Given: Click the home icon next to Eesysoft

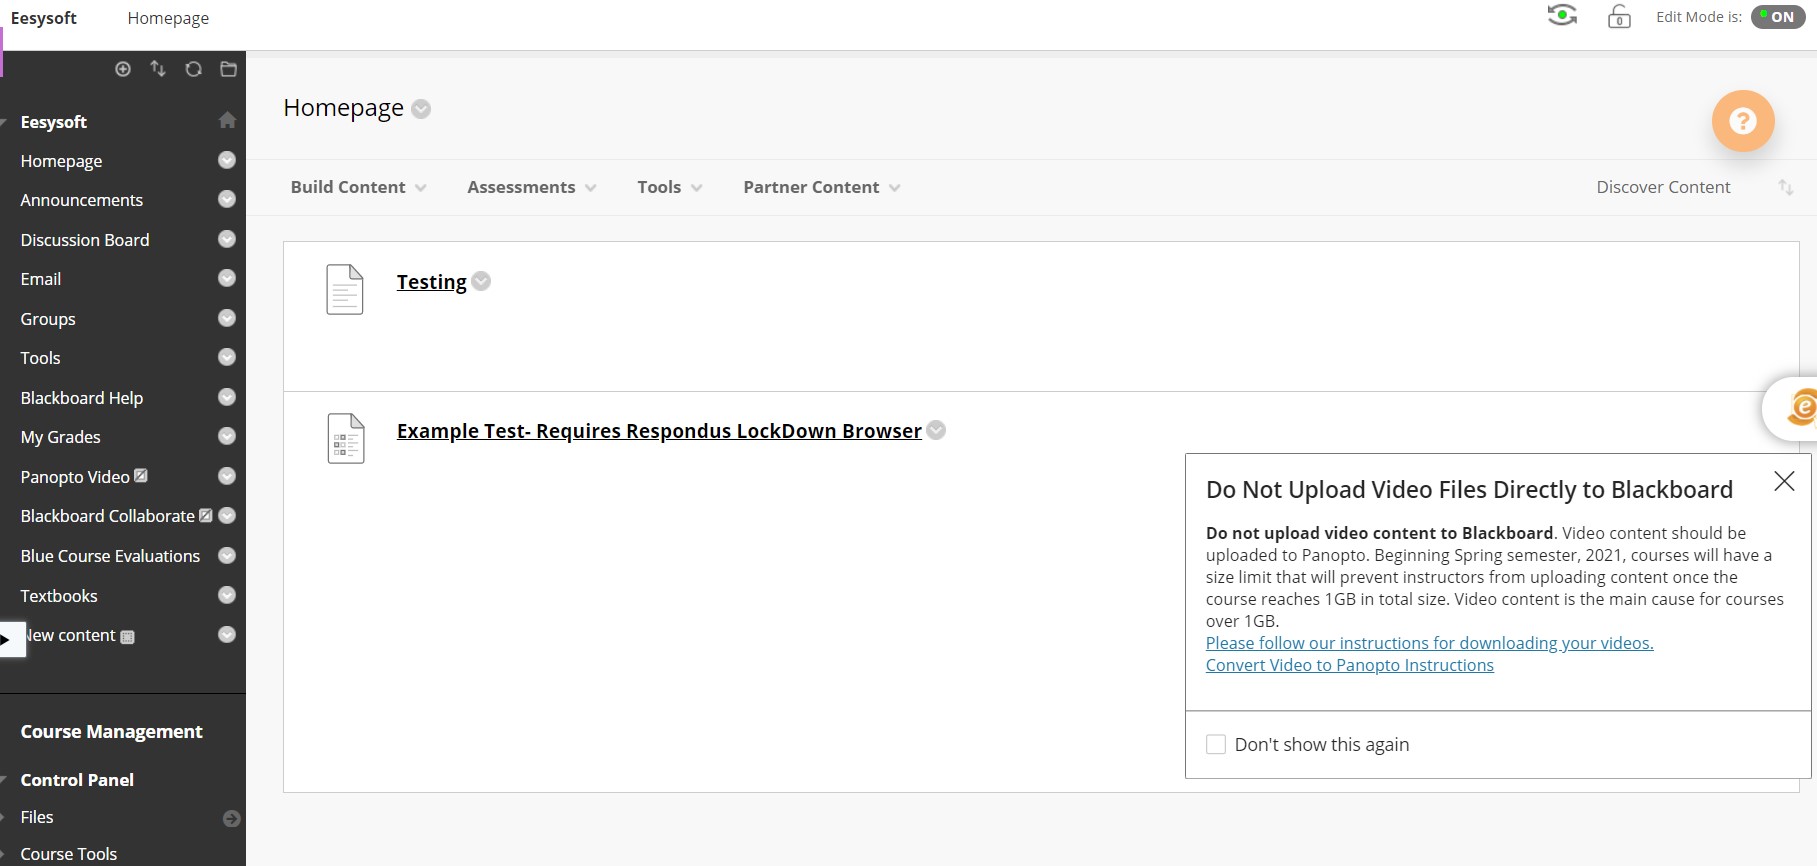Looking at the screenshot, I should (227, 120).
